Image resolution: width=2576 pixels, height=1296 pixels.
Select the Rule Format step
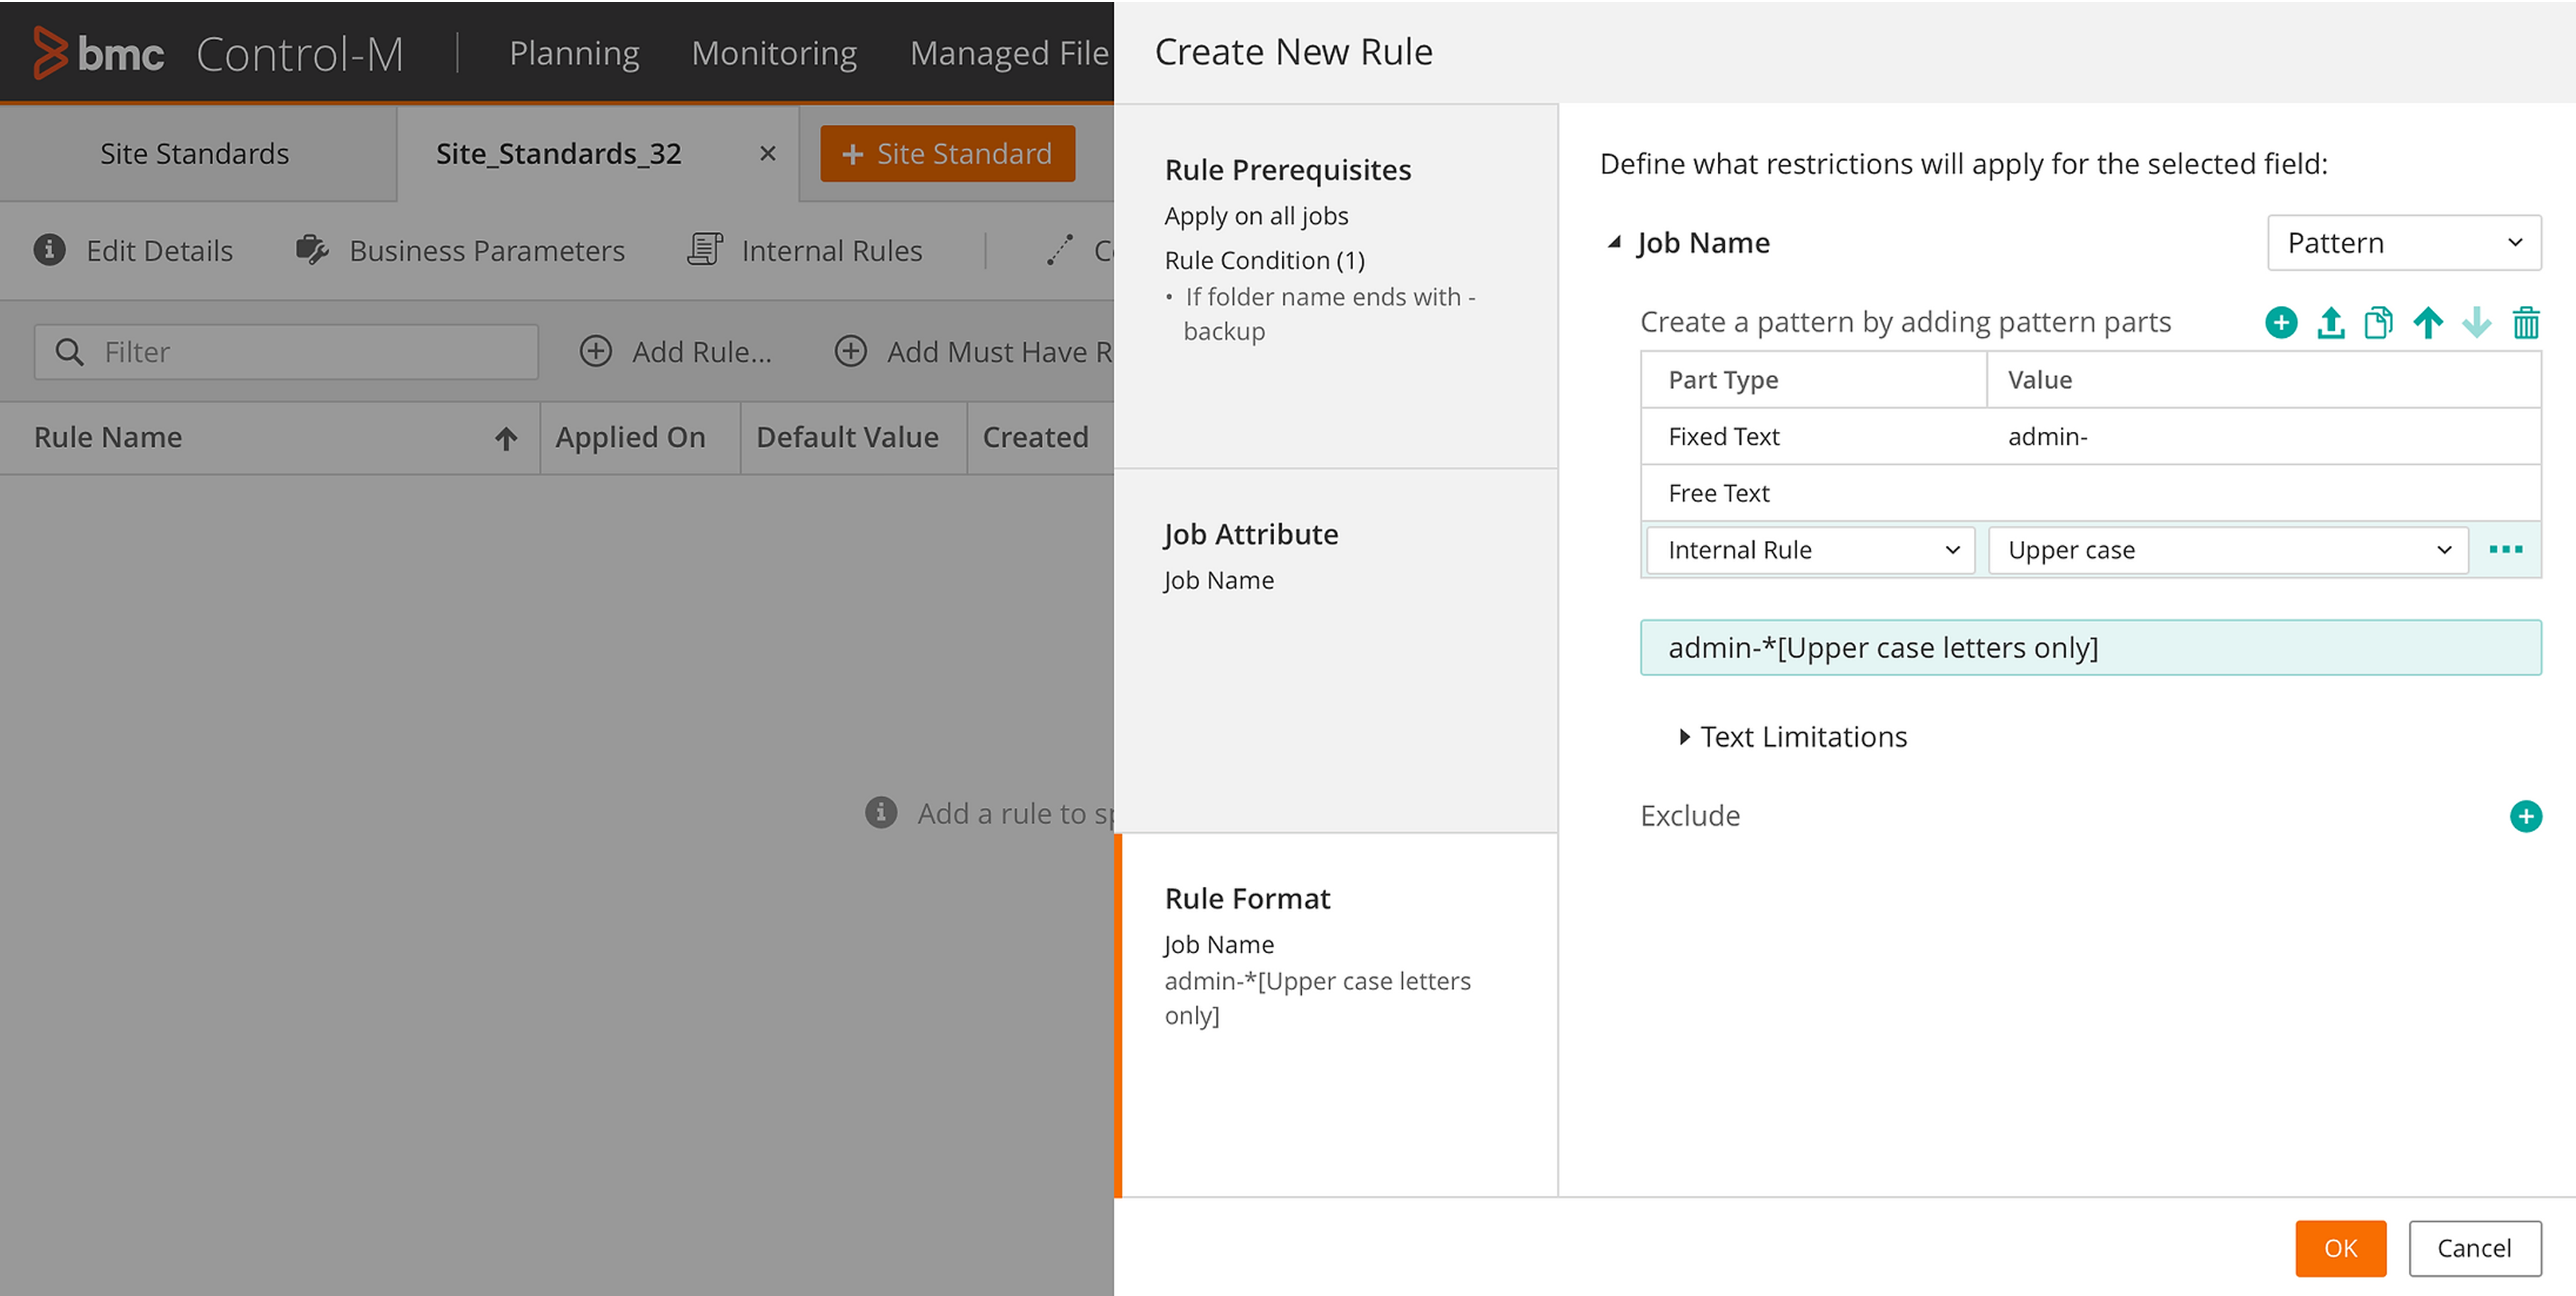1336,1015
